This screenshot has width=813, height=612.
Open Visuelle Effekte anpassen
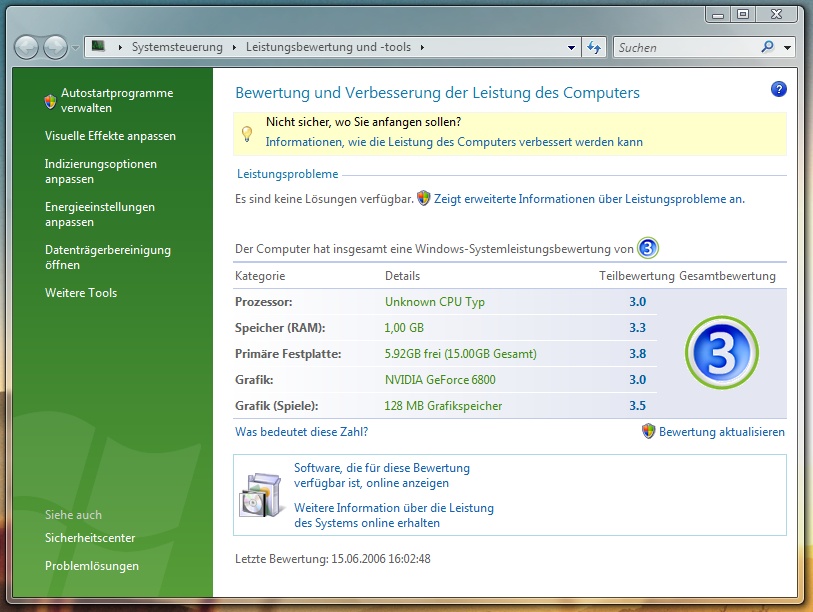click(x=110, y=136)
